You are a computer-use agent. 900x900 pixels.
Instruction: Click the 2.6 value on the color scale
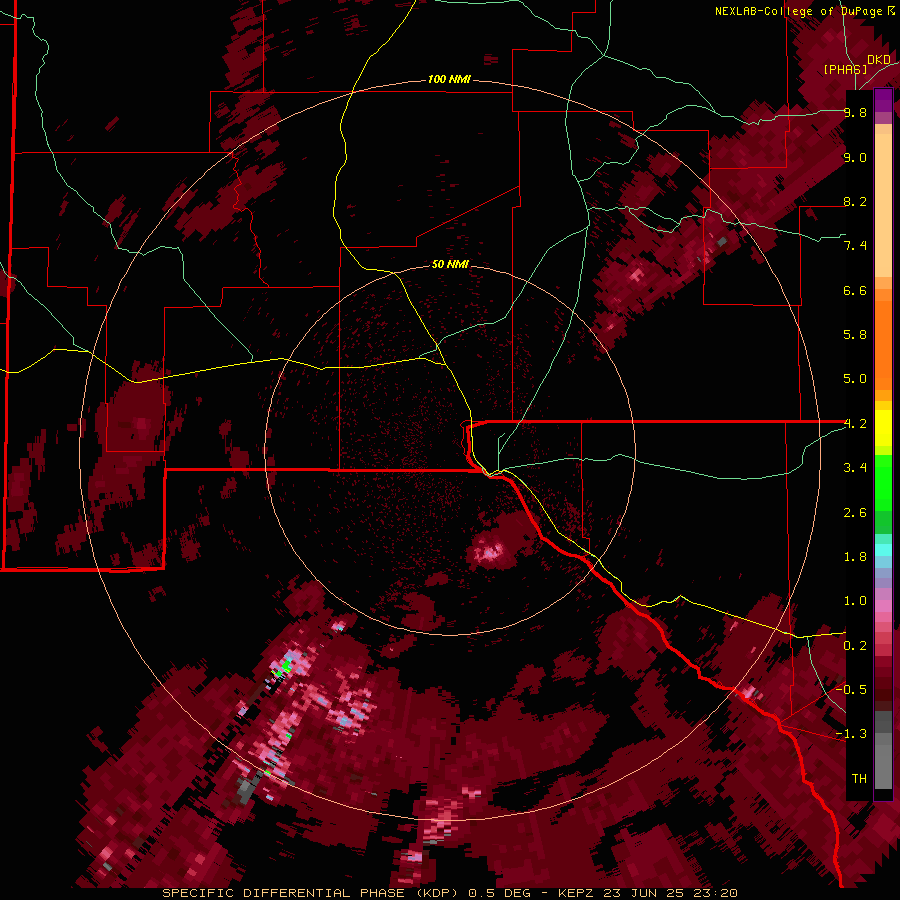[855, 513]
